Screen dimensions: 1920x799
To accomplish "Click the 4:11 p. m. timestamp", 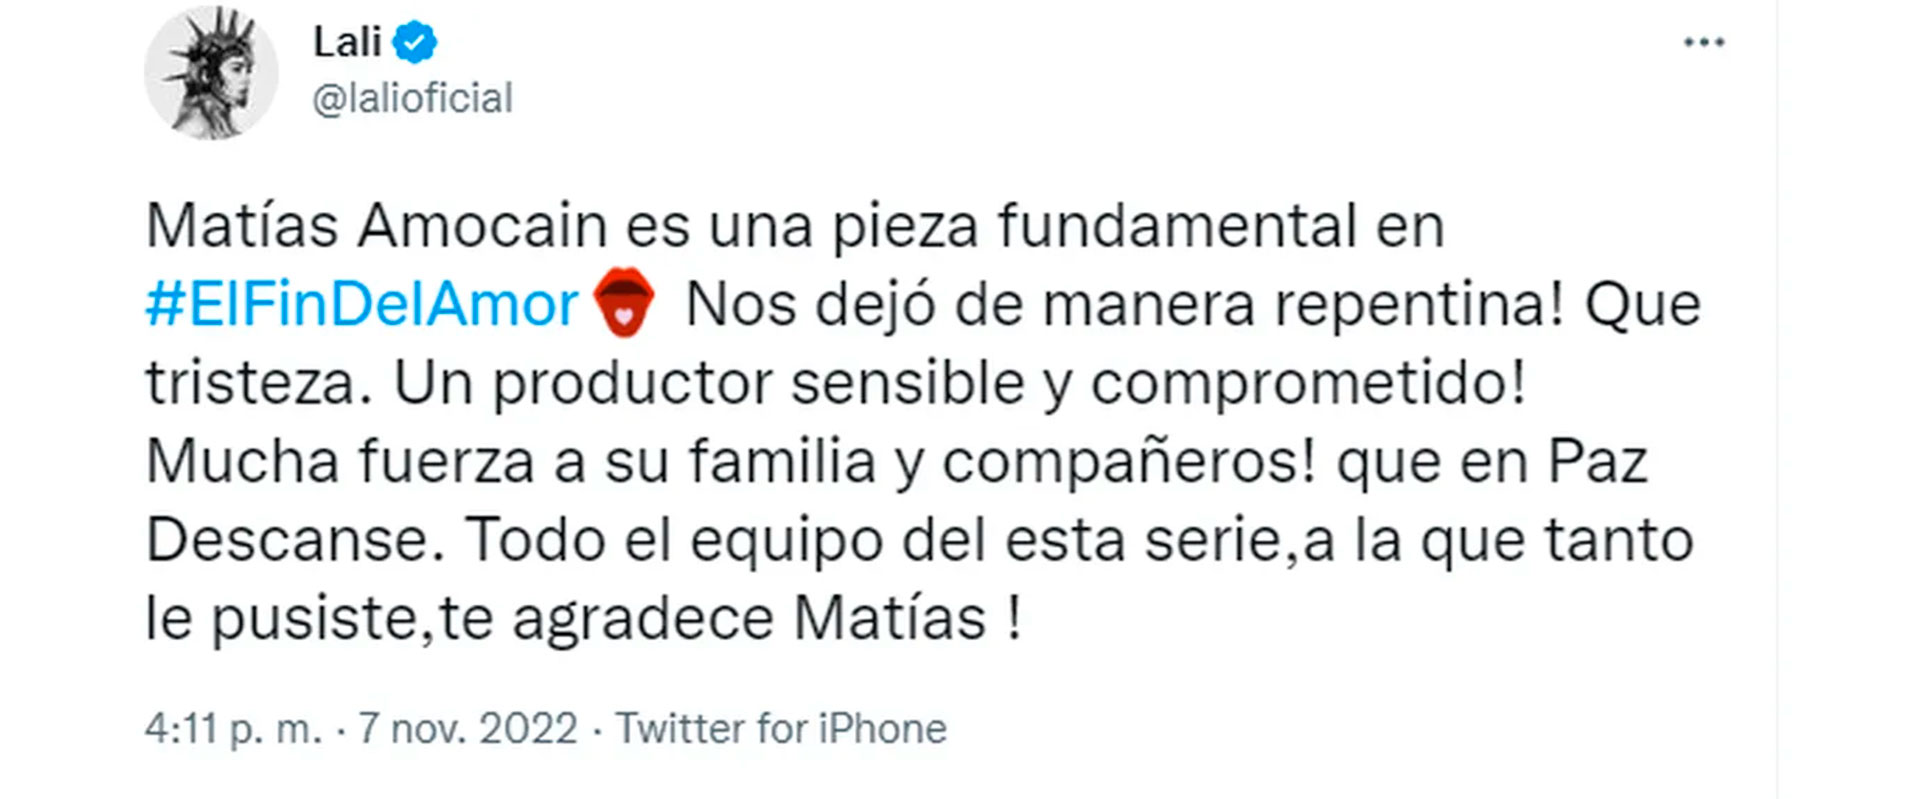I will click(233, 729).
